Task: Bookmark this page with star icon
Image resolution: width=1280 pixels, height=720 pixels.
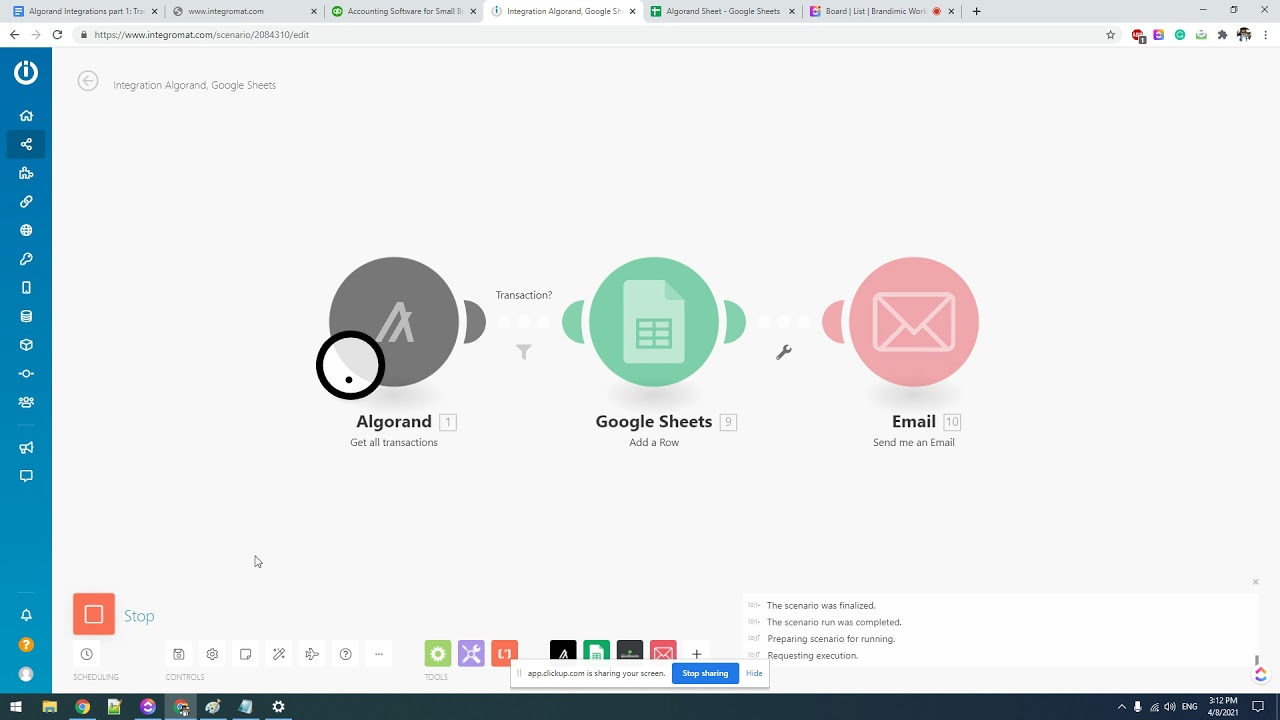Action: click(1110, 34)
